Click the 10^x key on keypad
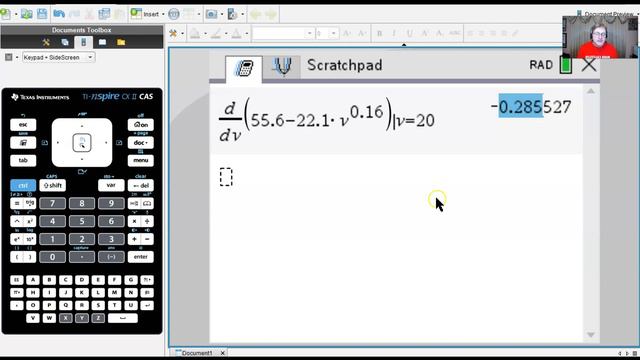The image size is (640, 360). (30, 239)
